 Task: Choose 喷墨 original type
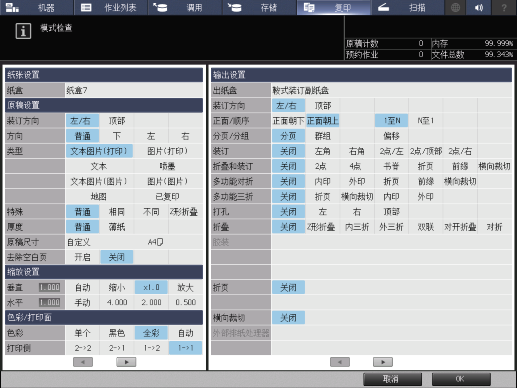coord(167,166)
